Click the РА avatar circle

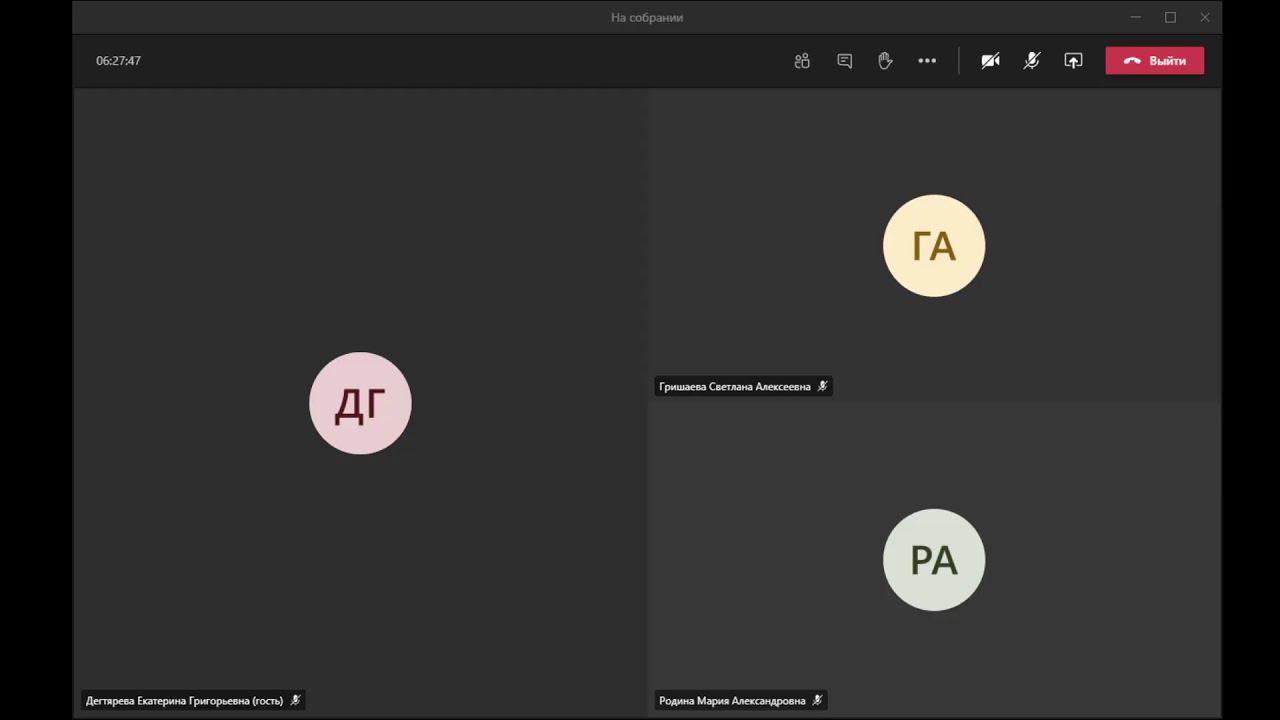click(934, 560)
